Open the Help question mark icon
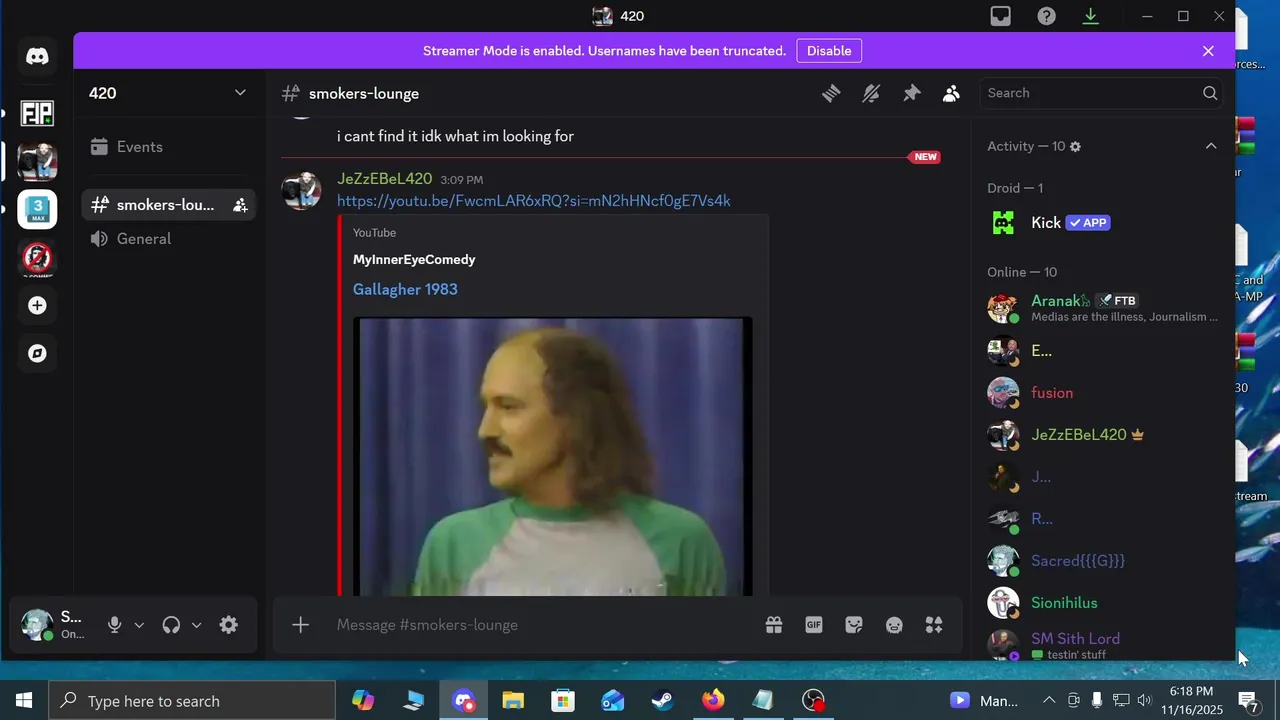1280x720 pixels. (x=1046, y=16)
